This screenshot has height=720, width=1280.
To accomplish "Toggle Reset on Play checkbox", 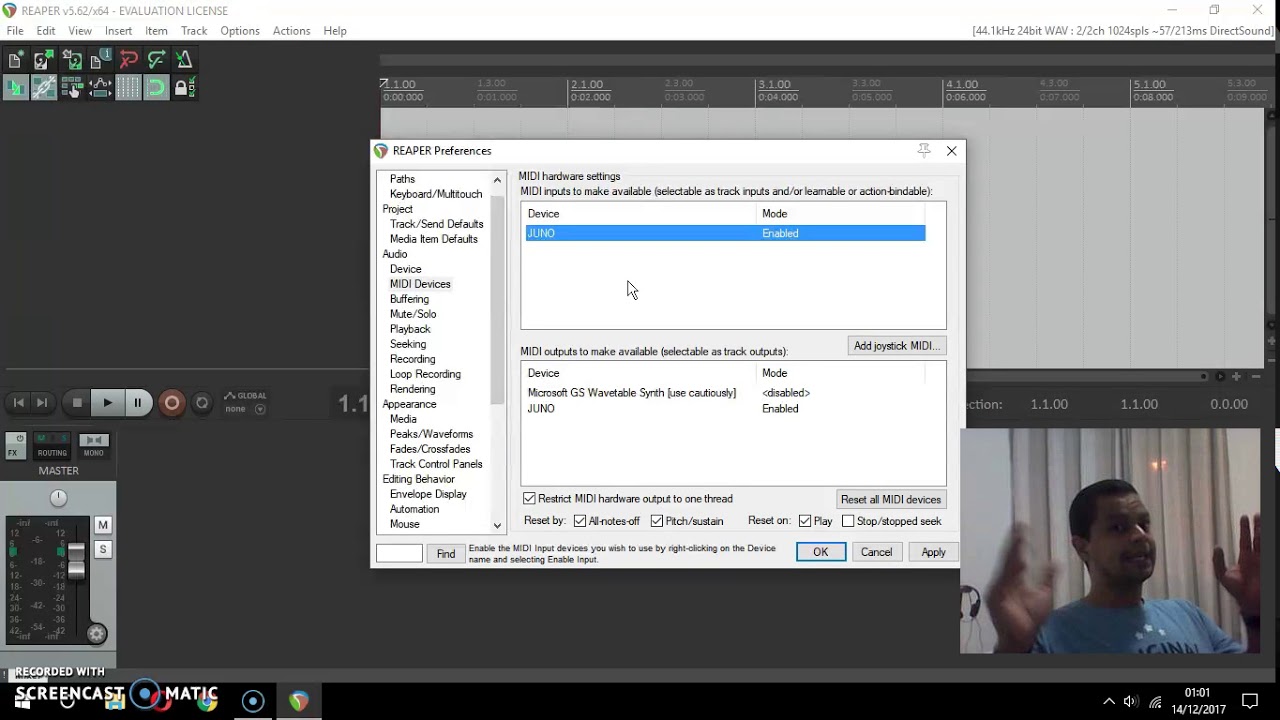I will [805, 521].
